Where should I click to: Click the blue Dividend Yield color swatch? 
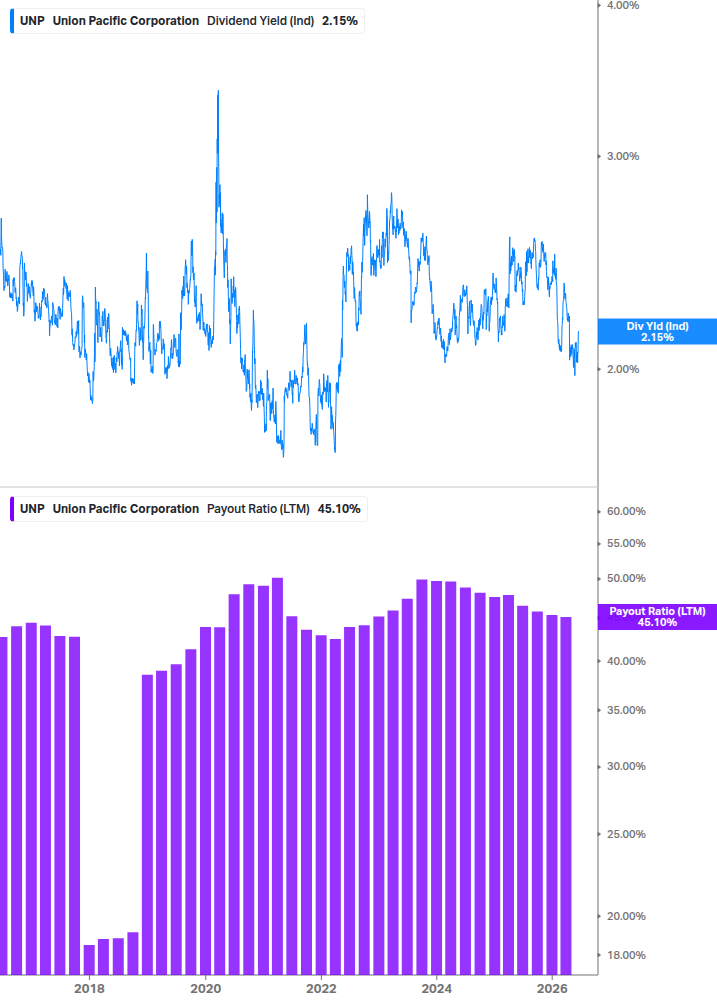click(x=12, y=21)
